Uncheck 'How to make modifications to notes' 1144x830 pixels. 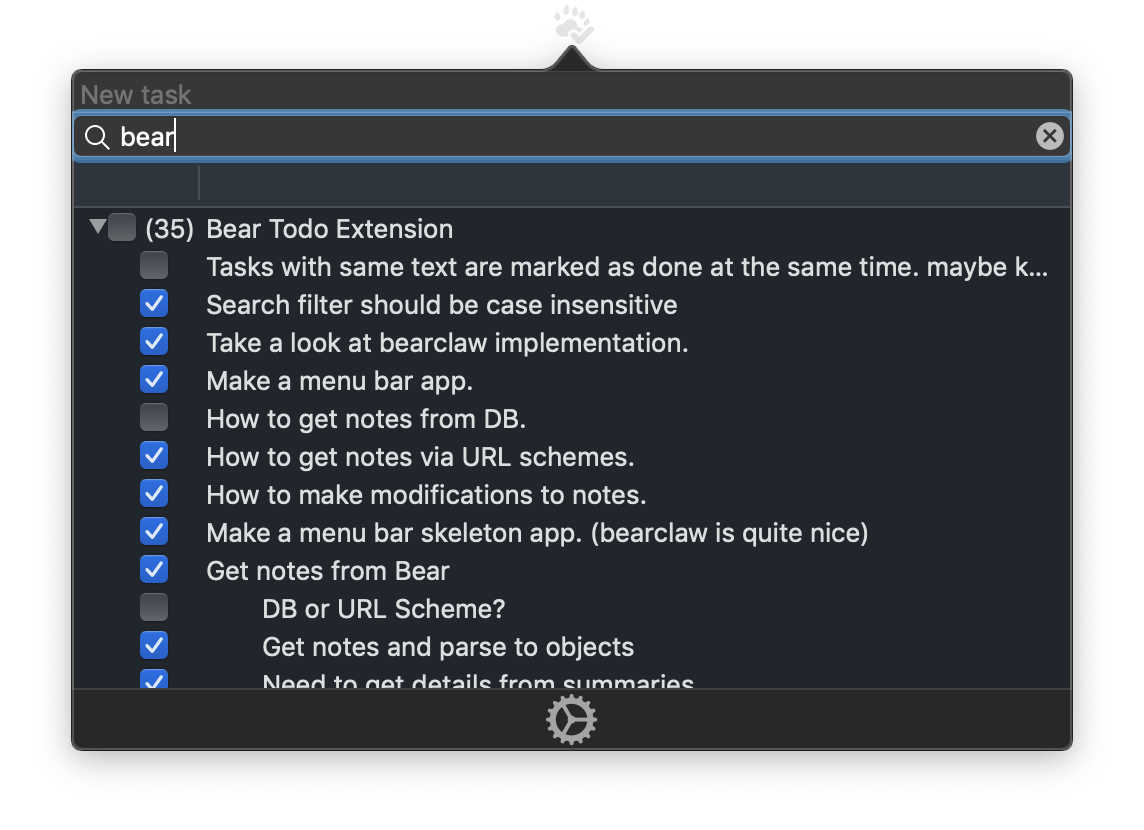click(154, 493)
